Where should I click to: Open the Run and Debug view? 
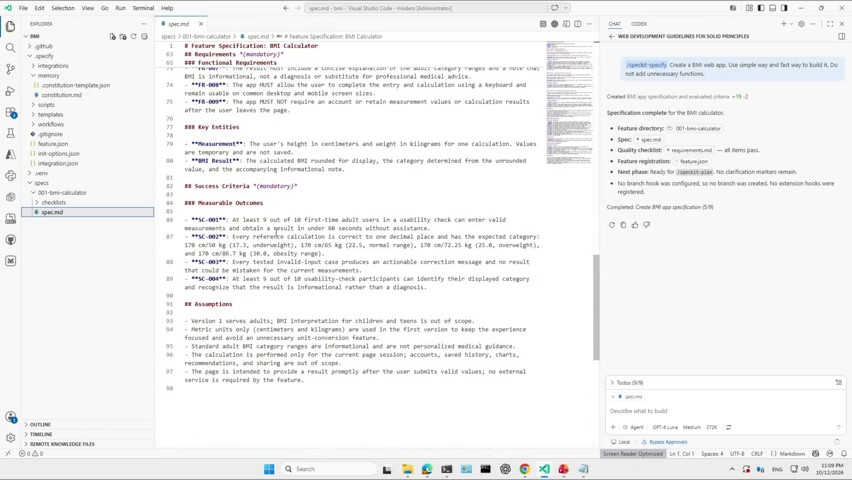pyautogui.click(x=10, y=91)
